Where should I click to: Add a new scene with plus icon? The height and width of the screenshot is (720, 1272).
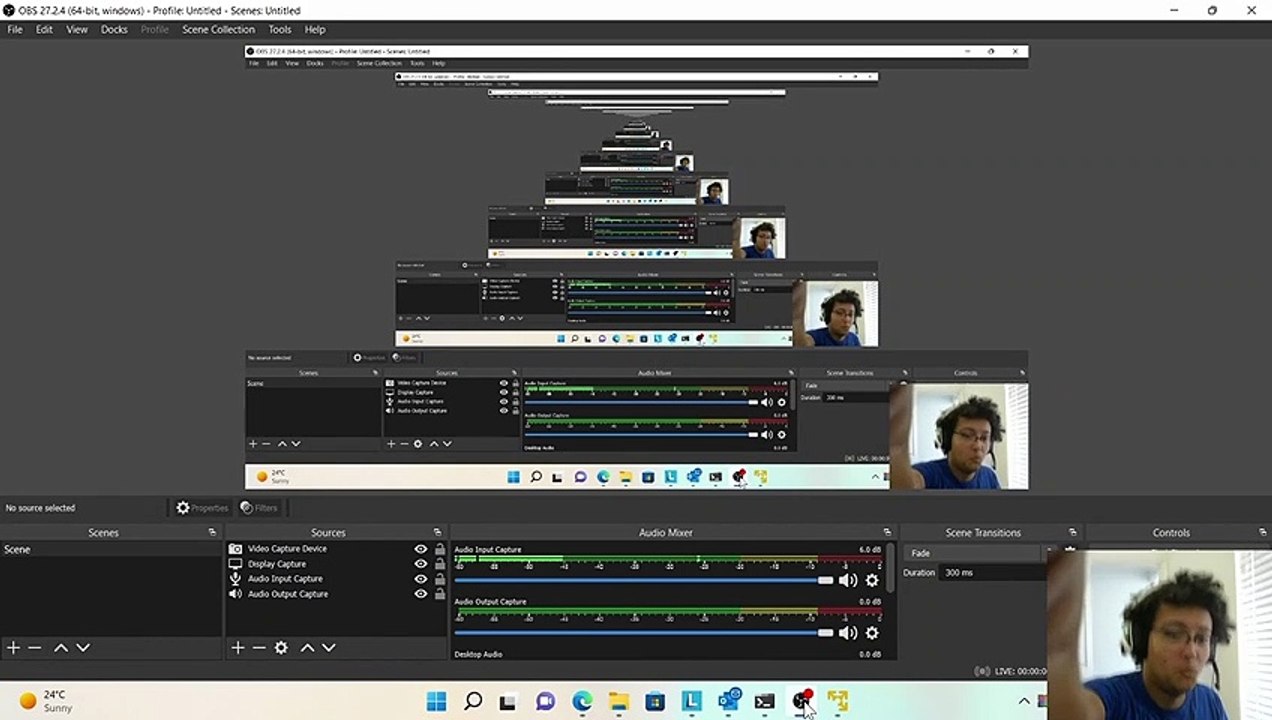tap(13, 648)
